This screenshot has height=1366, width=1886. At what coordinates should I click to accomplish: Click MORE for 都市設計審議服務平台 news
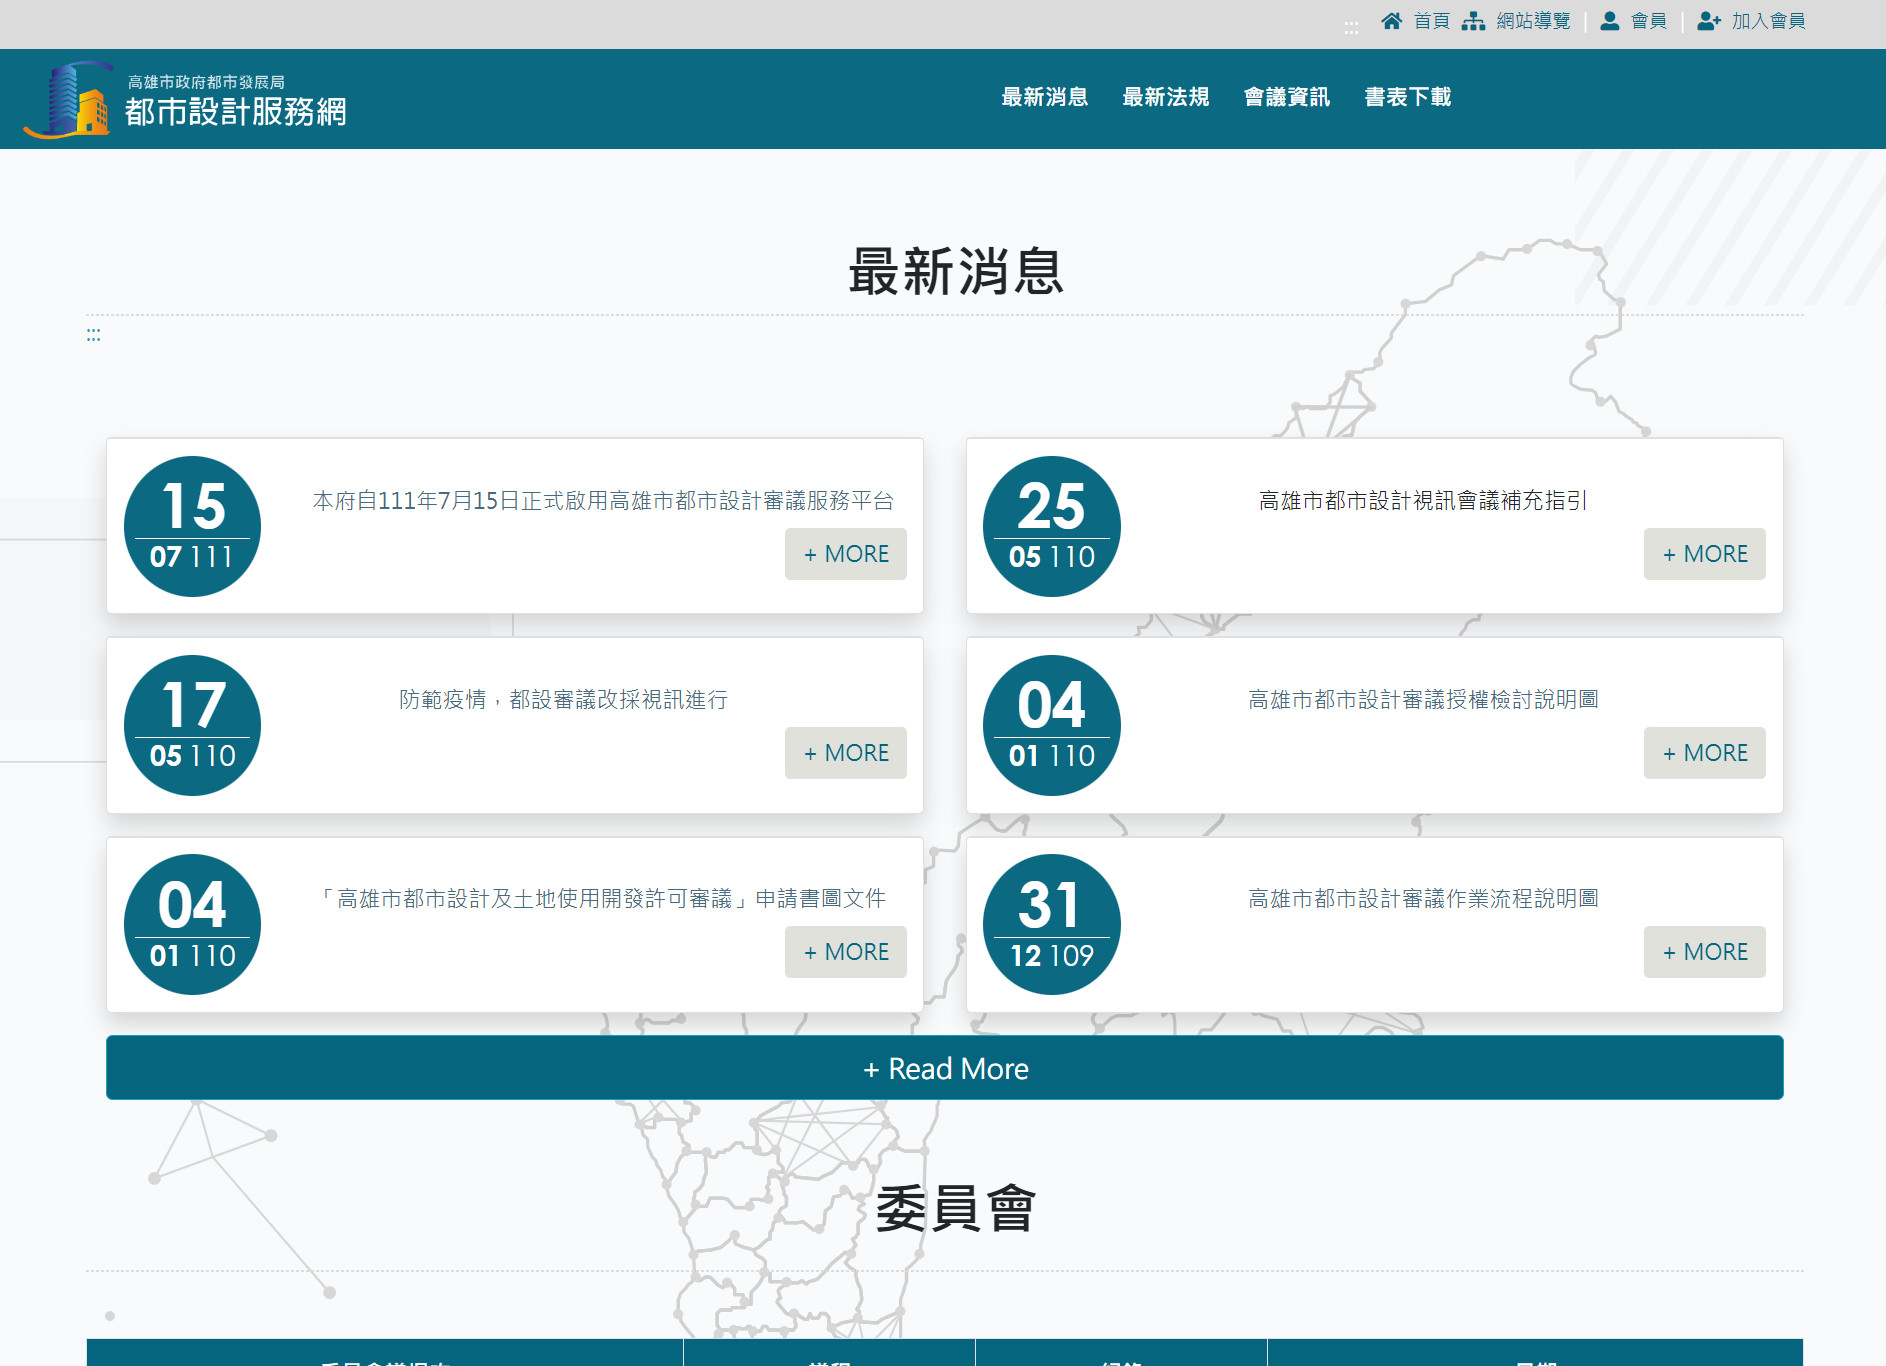(x=846, y=554)
